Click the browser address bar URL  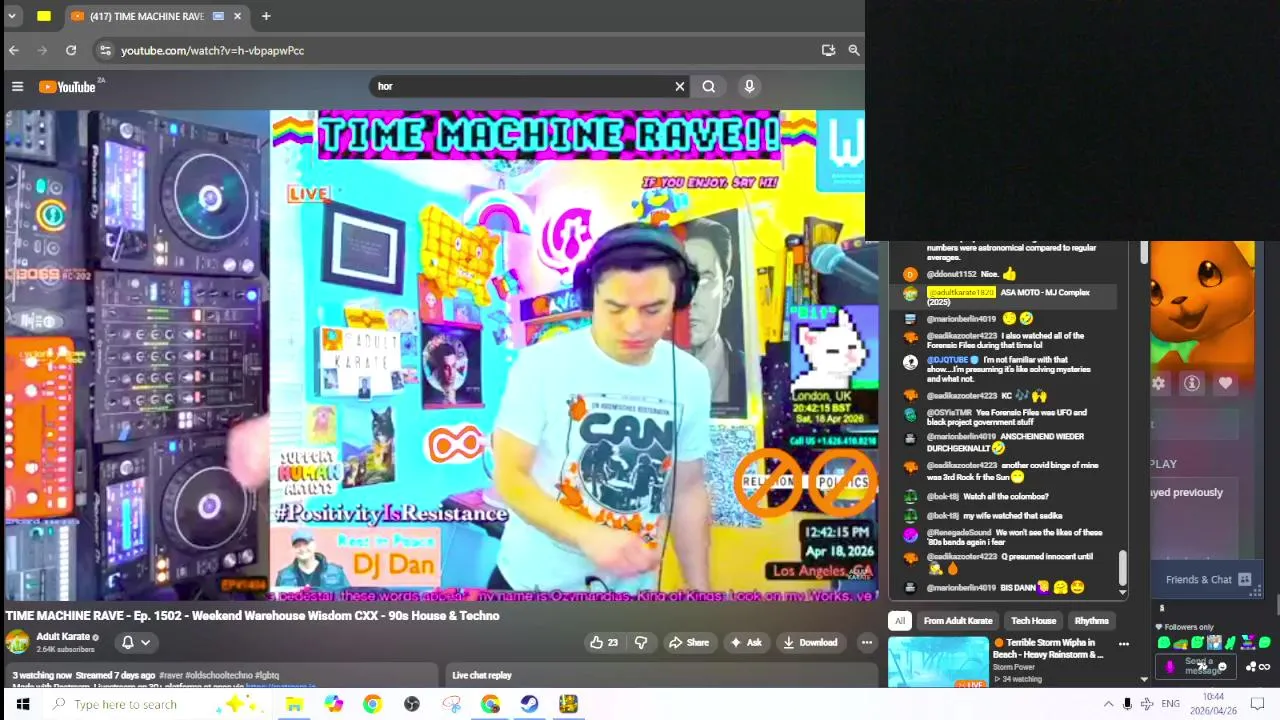(212, 50)
